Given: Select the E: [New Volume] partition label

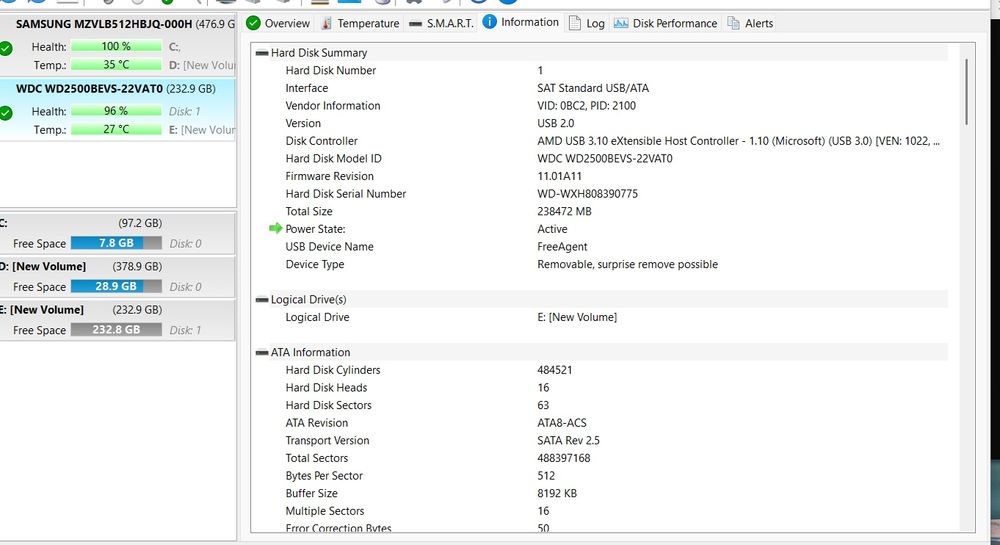Looking at the screenshot, I should [42, 310].
